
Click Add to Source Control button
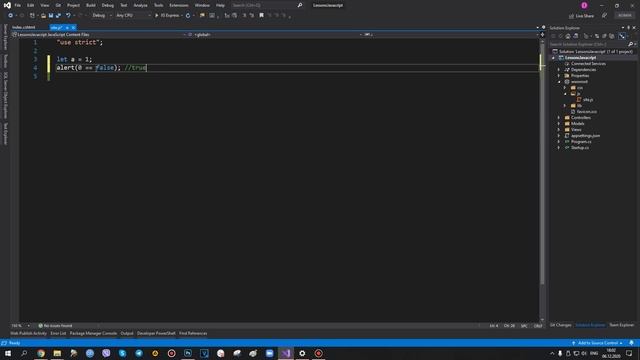pyautogui.click(x=597, y=343)
